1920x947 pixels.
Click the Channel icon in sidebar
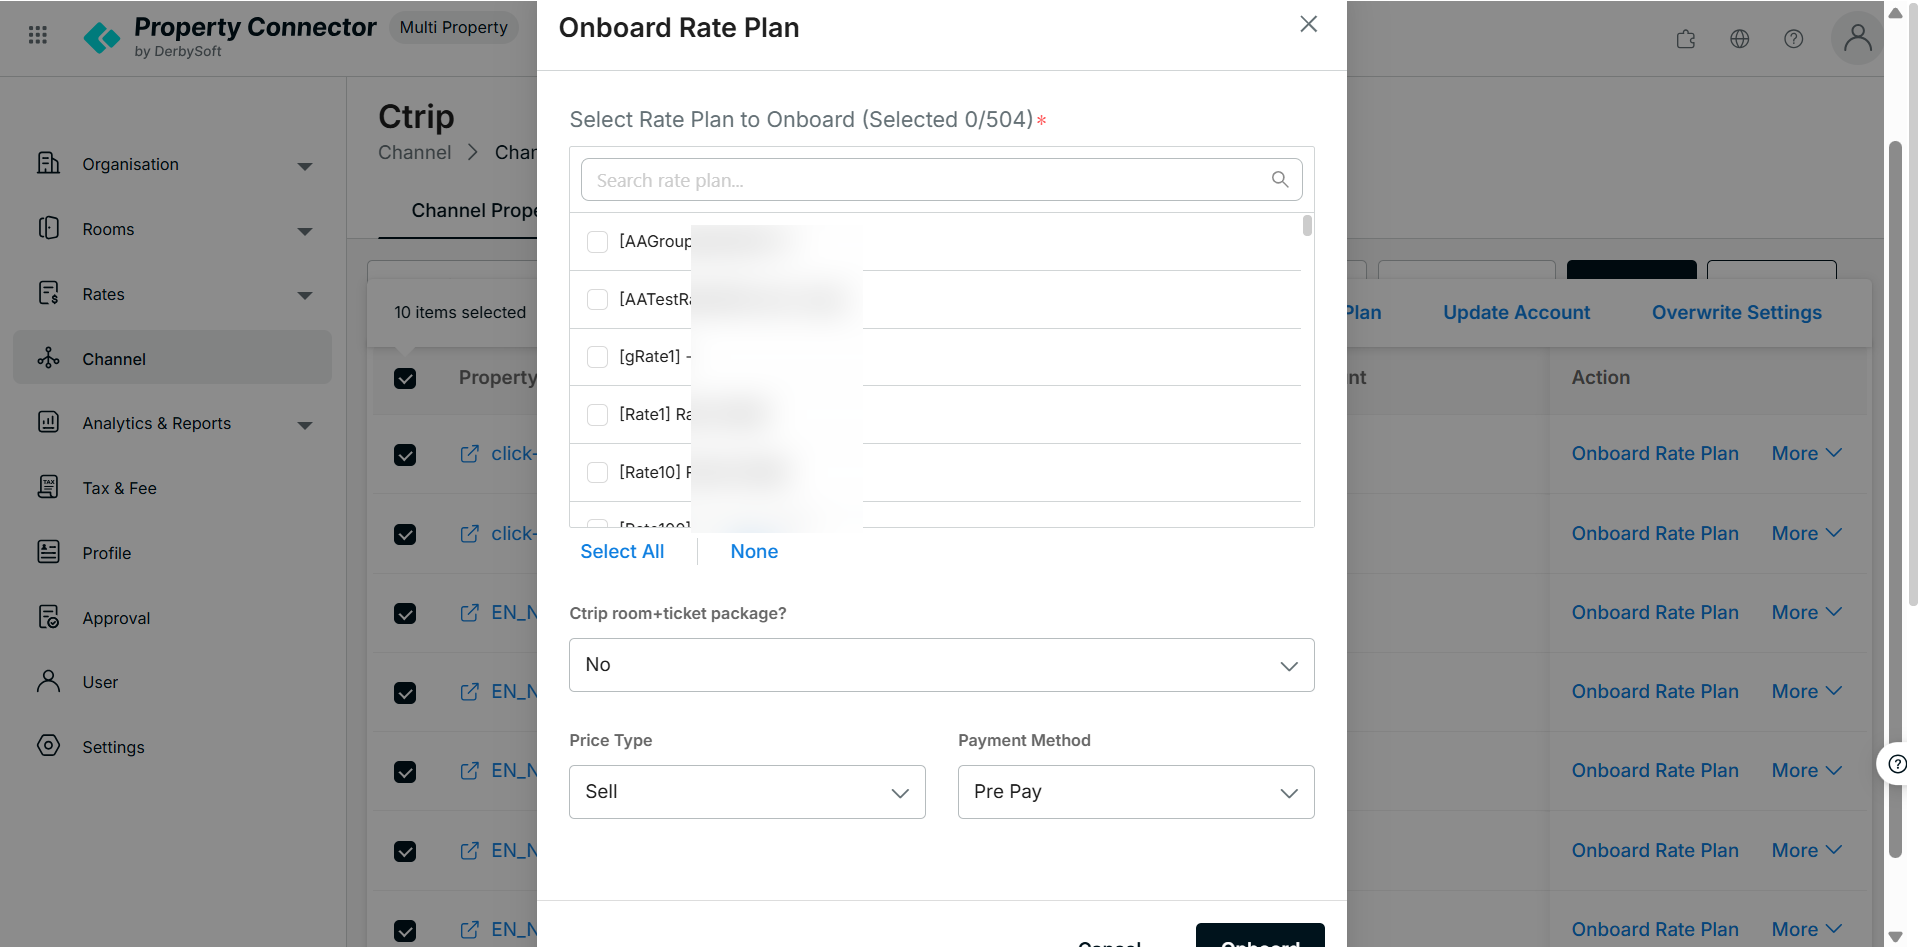pos(48,358)
